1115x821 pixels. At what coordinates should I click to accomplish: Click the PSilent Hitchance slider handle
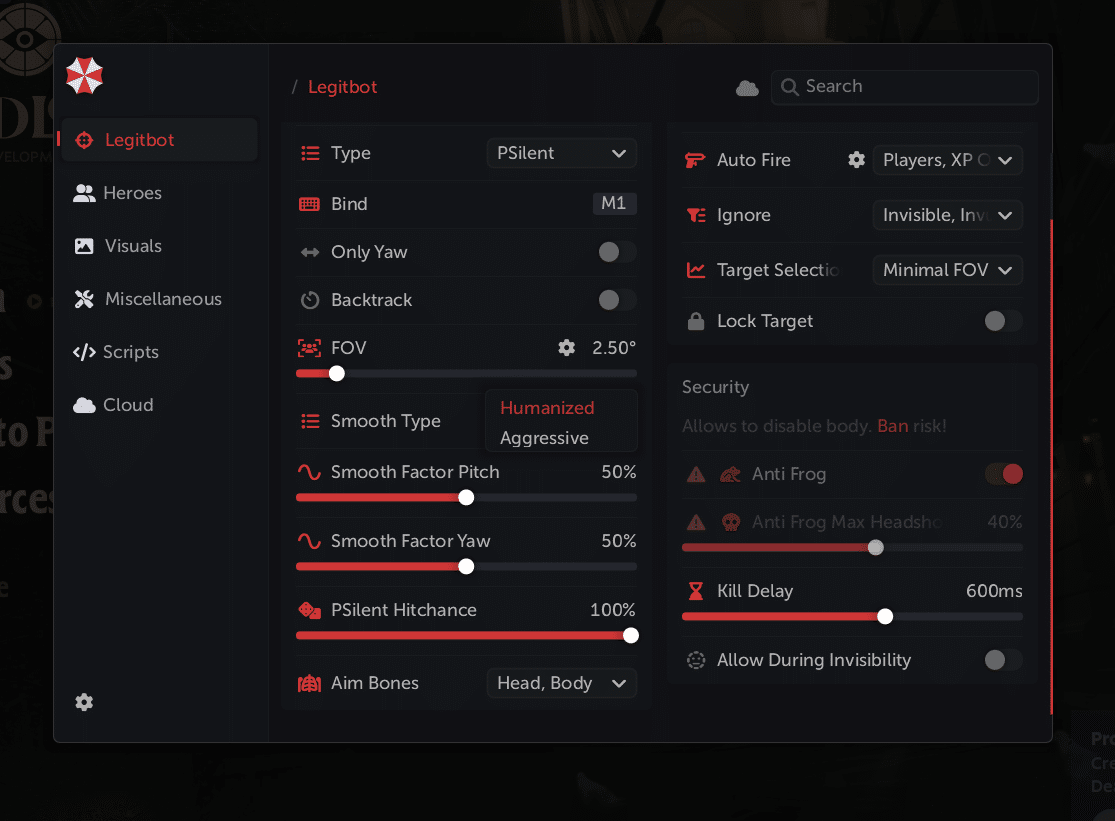click(631, 635)
